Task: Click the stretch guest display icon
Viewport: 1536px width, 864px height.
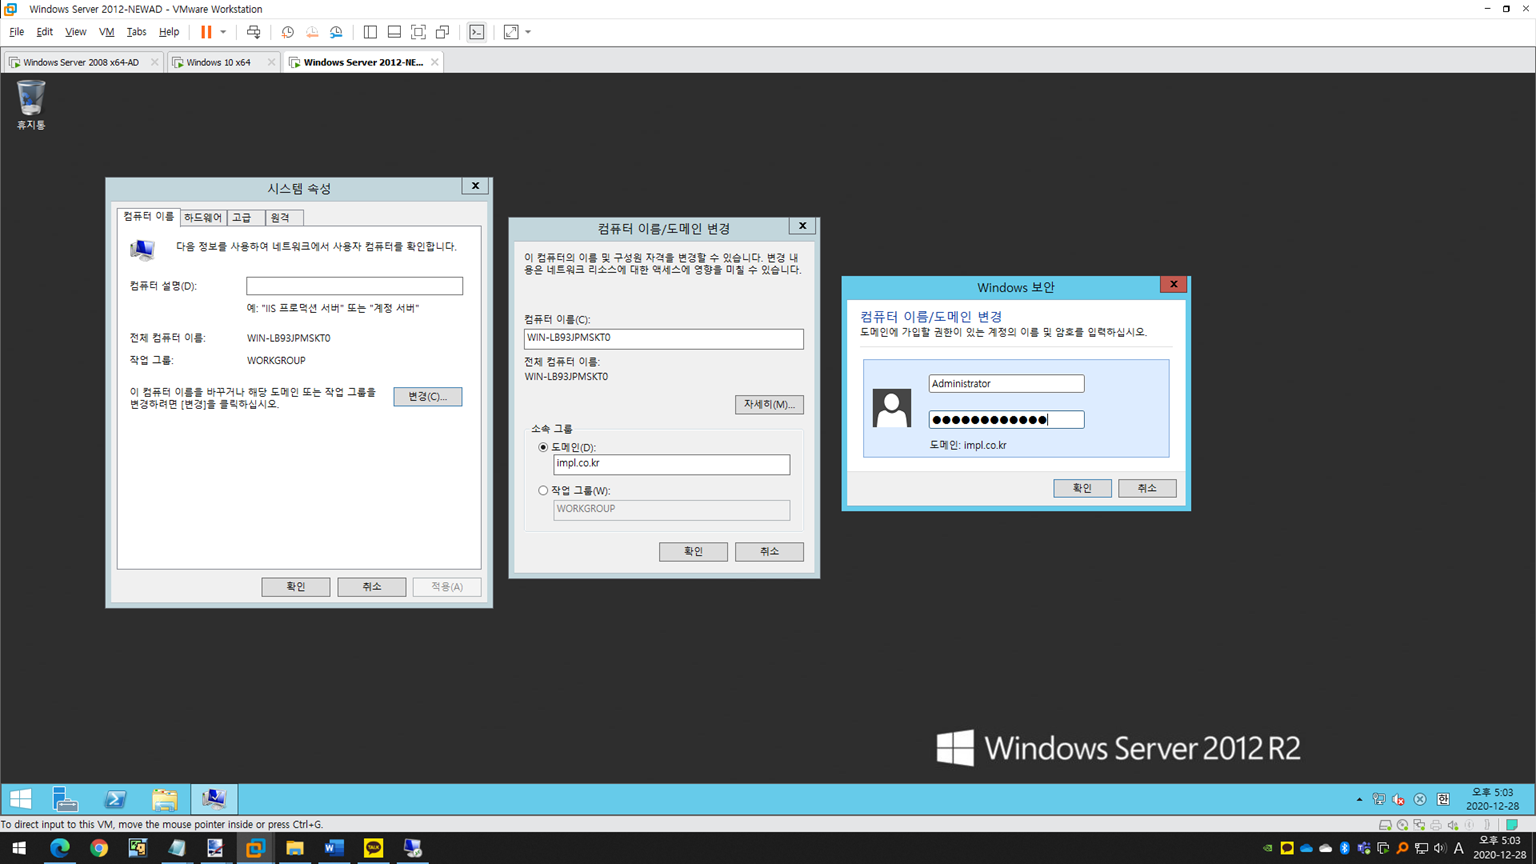Action: pos(511,32)
